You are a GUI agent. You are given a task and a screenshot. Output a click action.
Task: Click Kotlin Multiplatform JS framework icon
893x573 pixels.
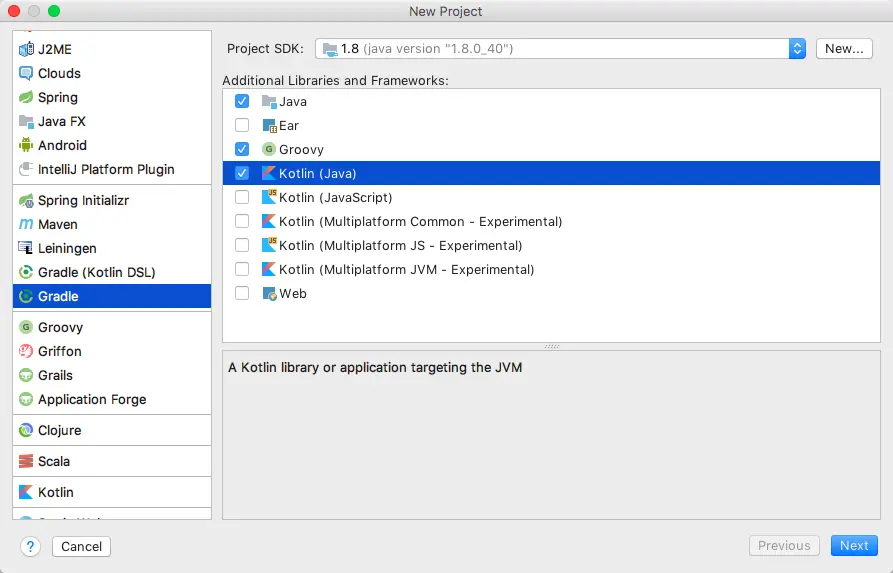pyautogui.click(x=269, y=245)
